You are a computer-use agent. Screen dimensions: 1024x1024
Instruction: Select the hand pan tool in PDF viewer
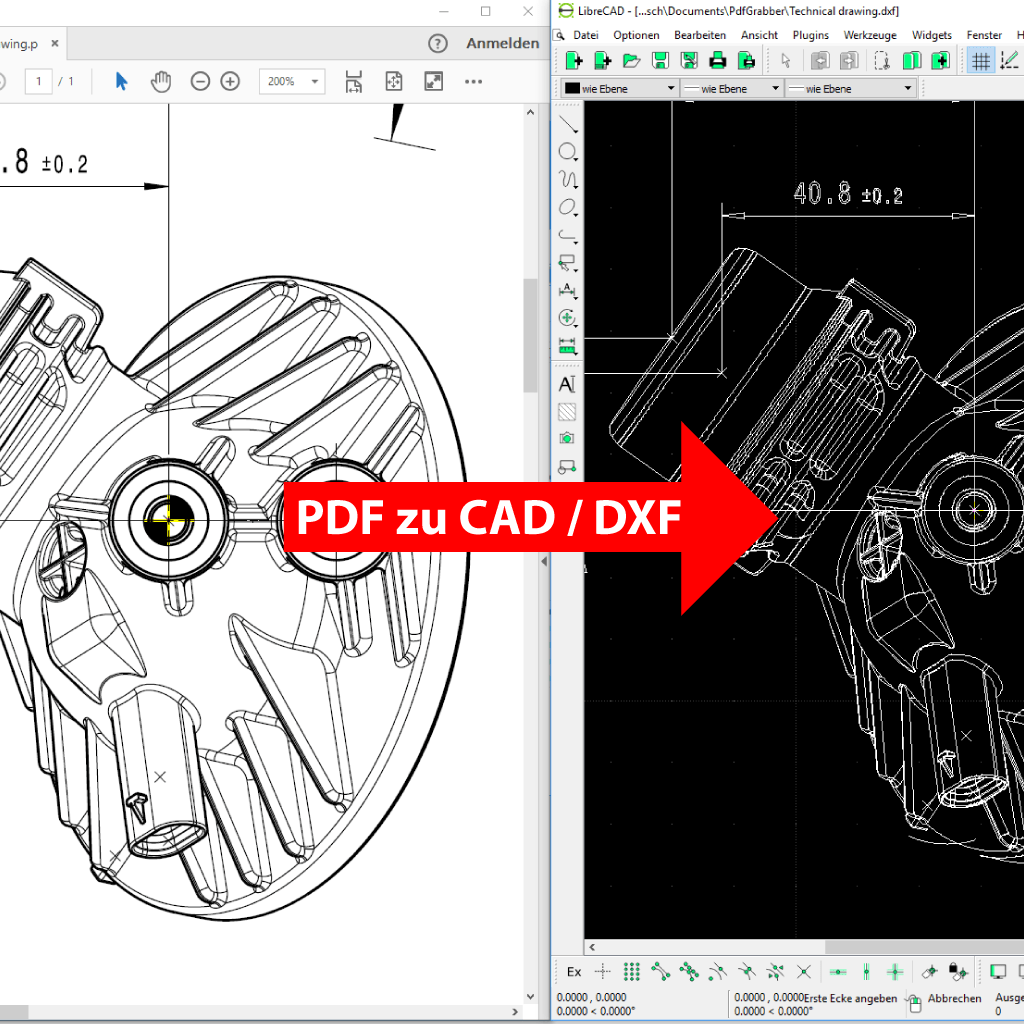point(161,81)
